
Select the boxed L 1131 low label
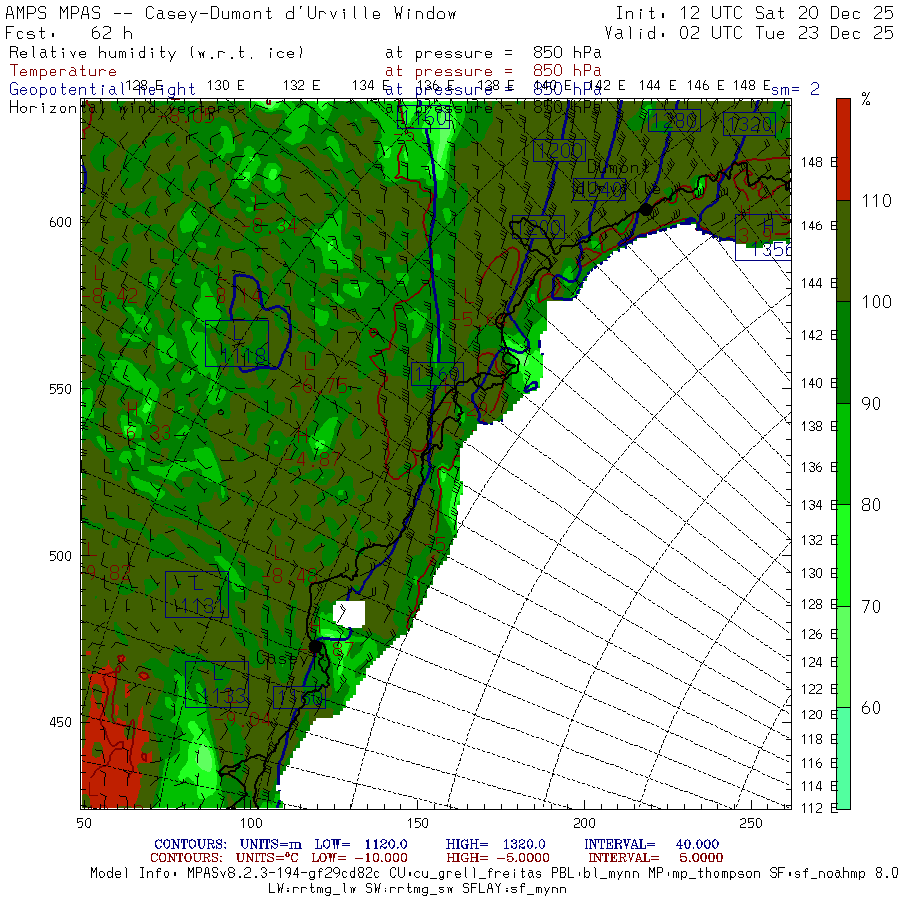197,594
